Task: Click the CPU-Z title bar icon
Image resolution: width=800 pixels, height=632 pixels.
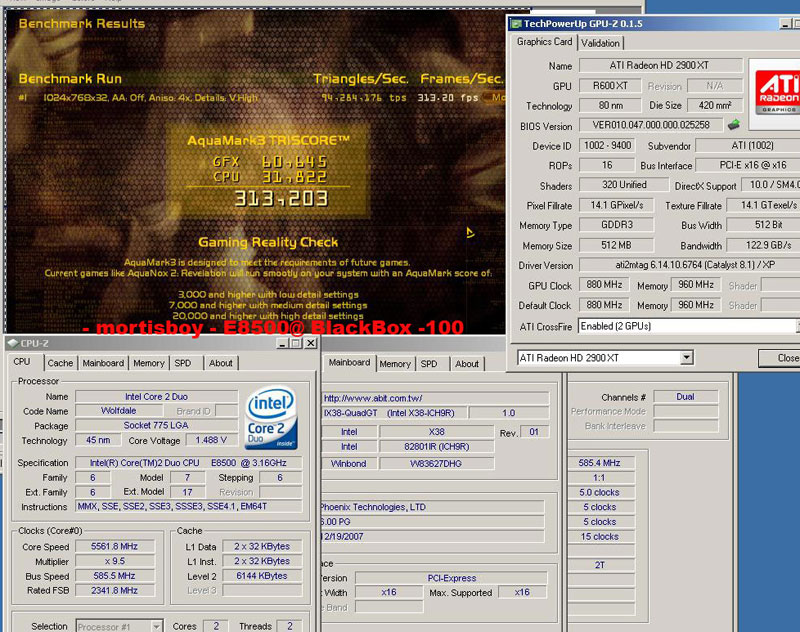Action: [x=13, y=343]
